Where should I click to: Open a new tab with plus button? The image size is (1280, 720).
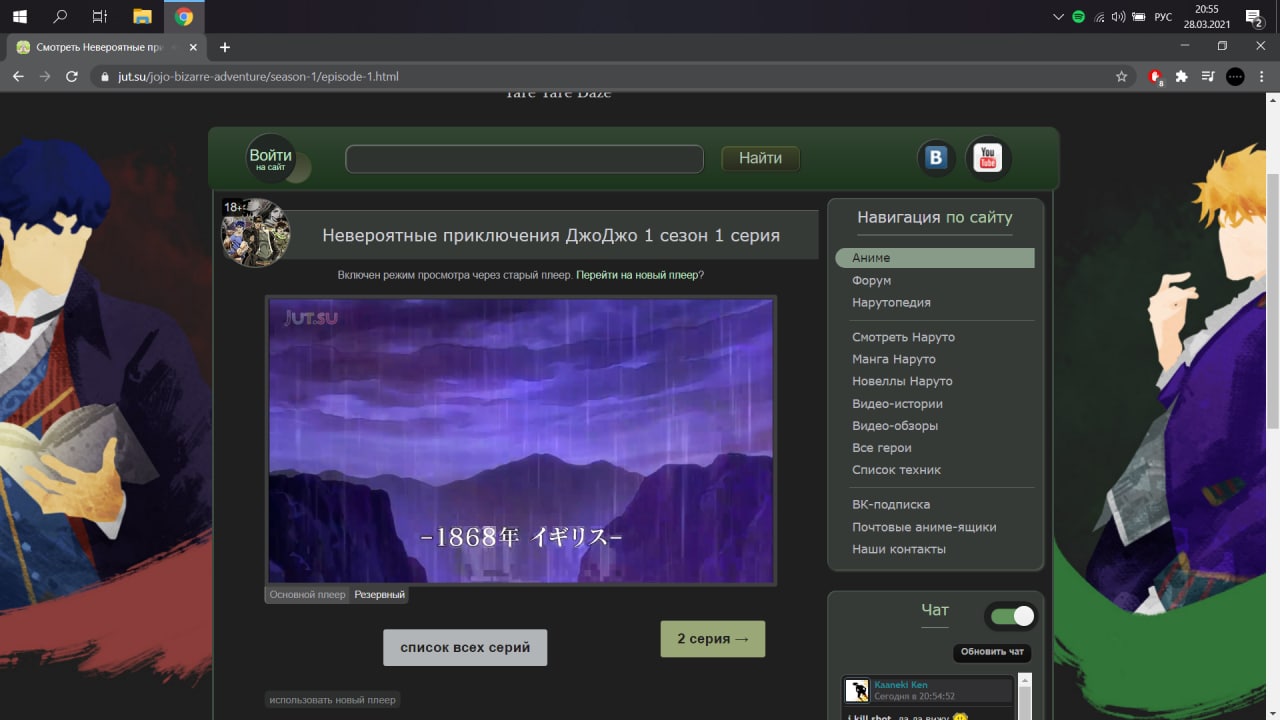pyautogui.click(x=225, y=47)
